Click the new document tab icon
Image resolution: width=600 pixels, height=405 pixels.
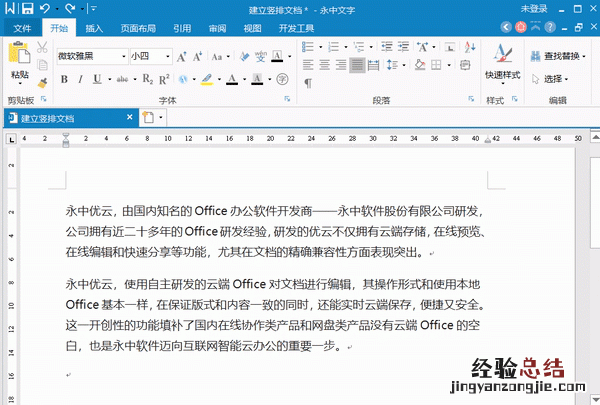click(x=148, y=117)
